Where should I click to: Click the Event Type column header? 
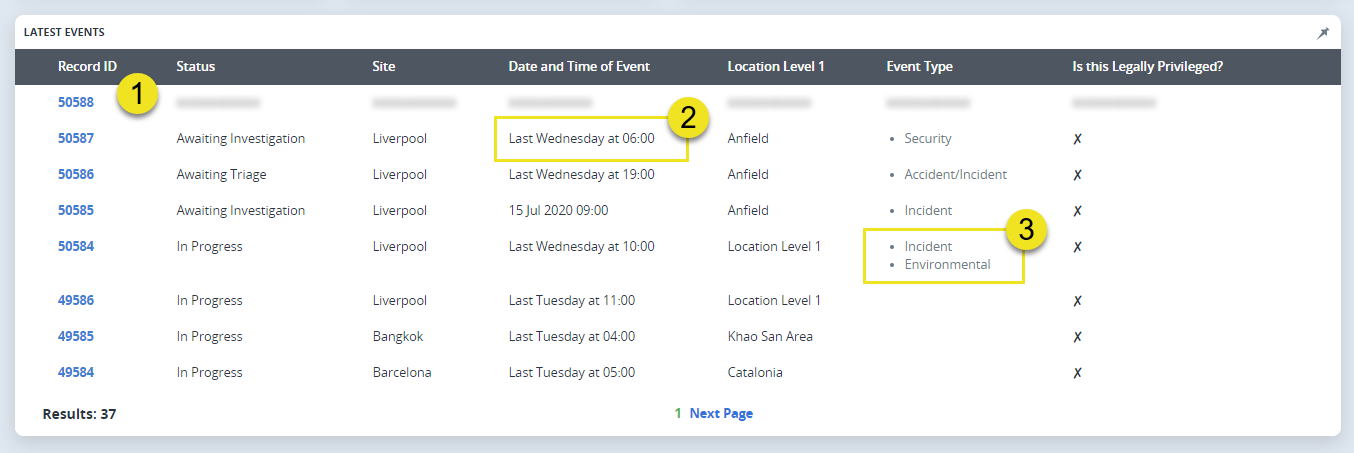pyautogui.click(x=919, y=67)
